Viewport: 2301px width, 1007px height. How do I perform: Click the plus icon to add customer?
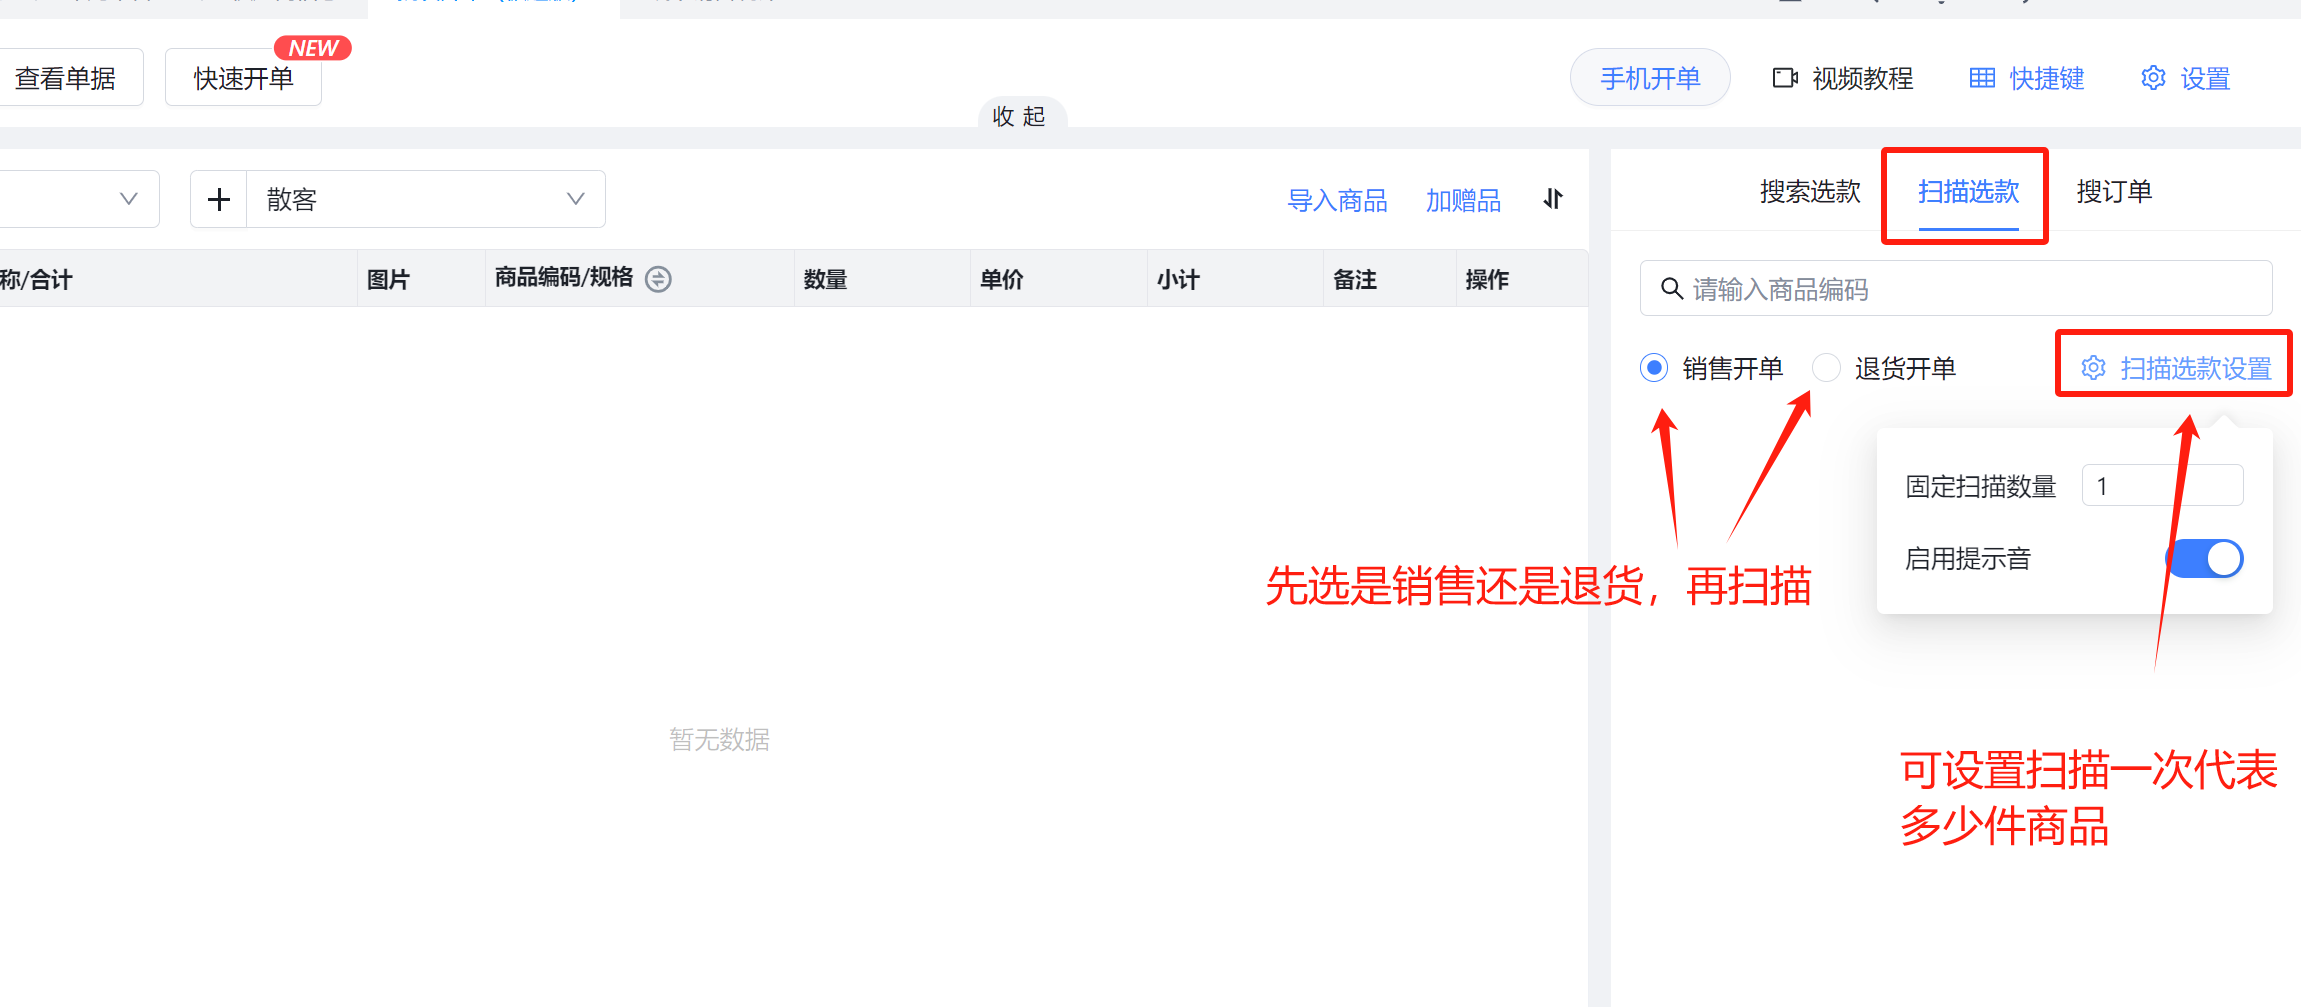coord(219,200)
